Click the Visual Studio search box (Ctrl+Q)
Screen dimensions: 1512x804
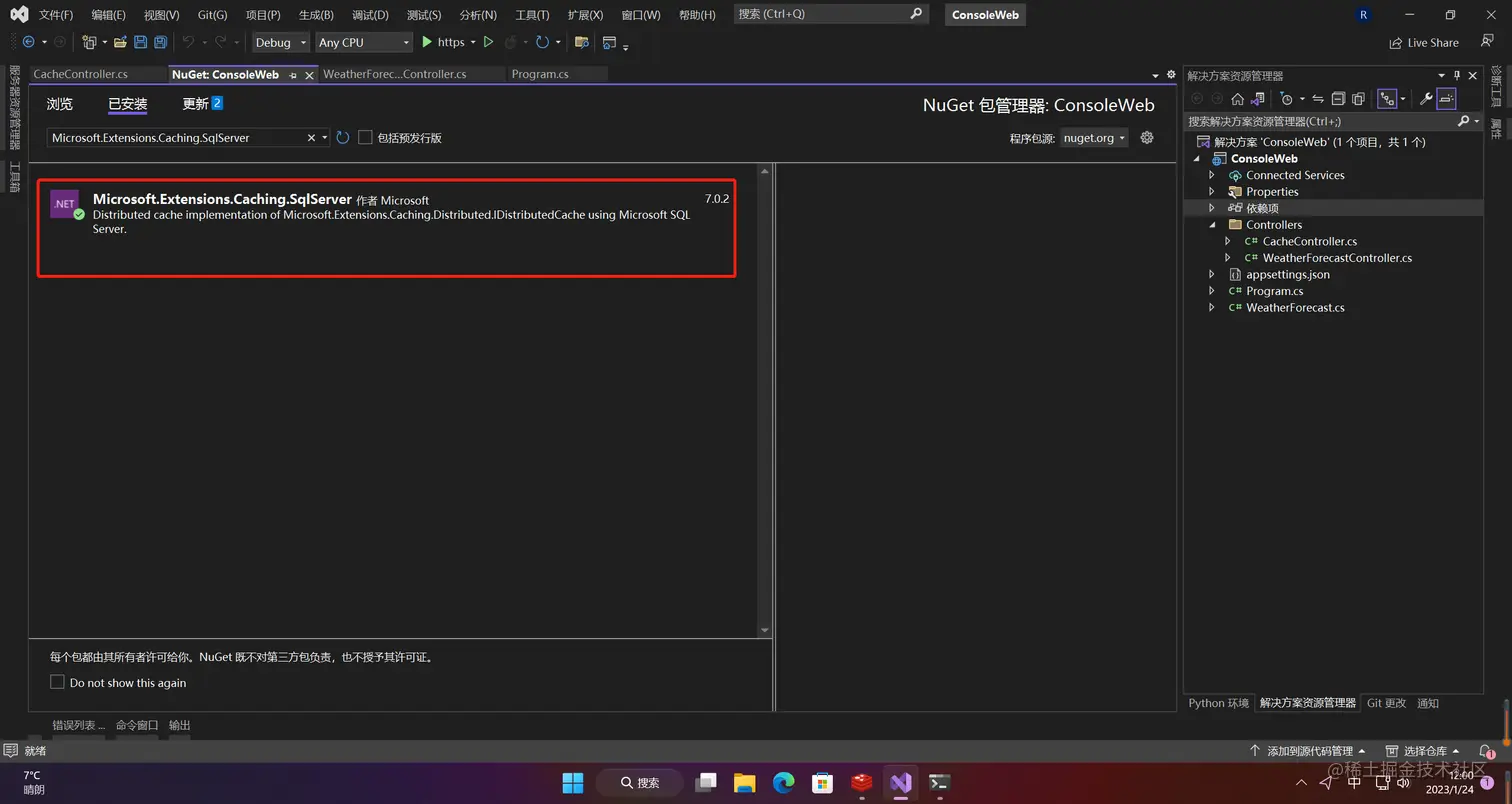pos(832,14)
